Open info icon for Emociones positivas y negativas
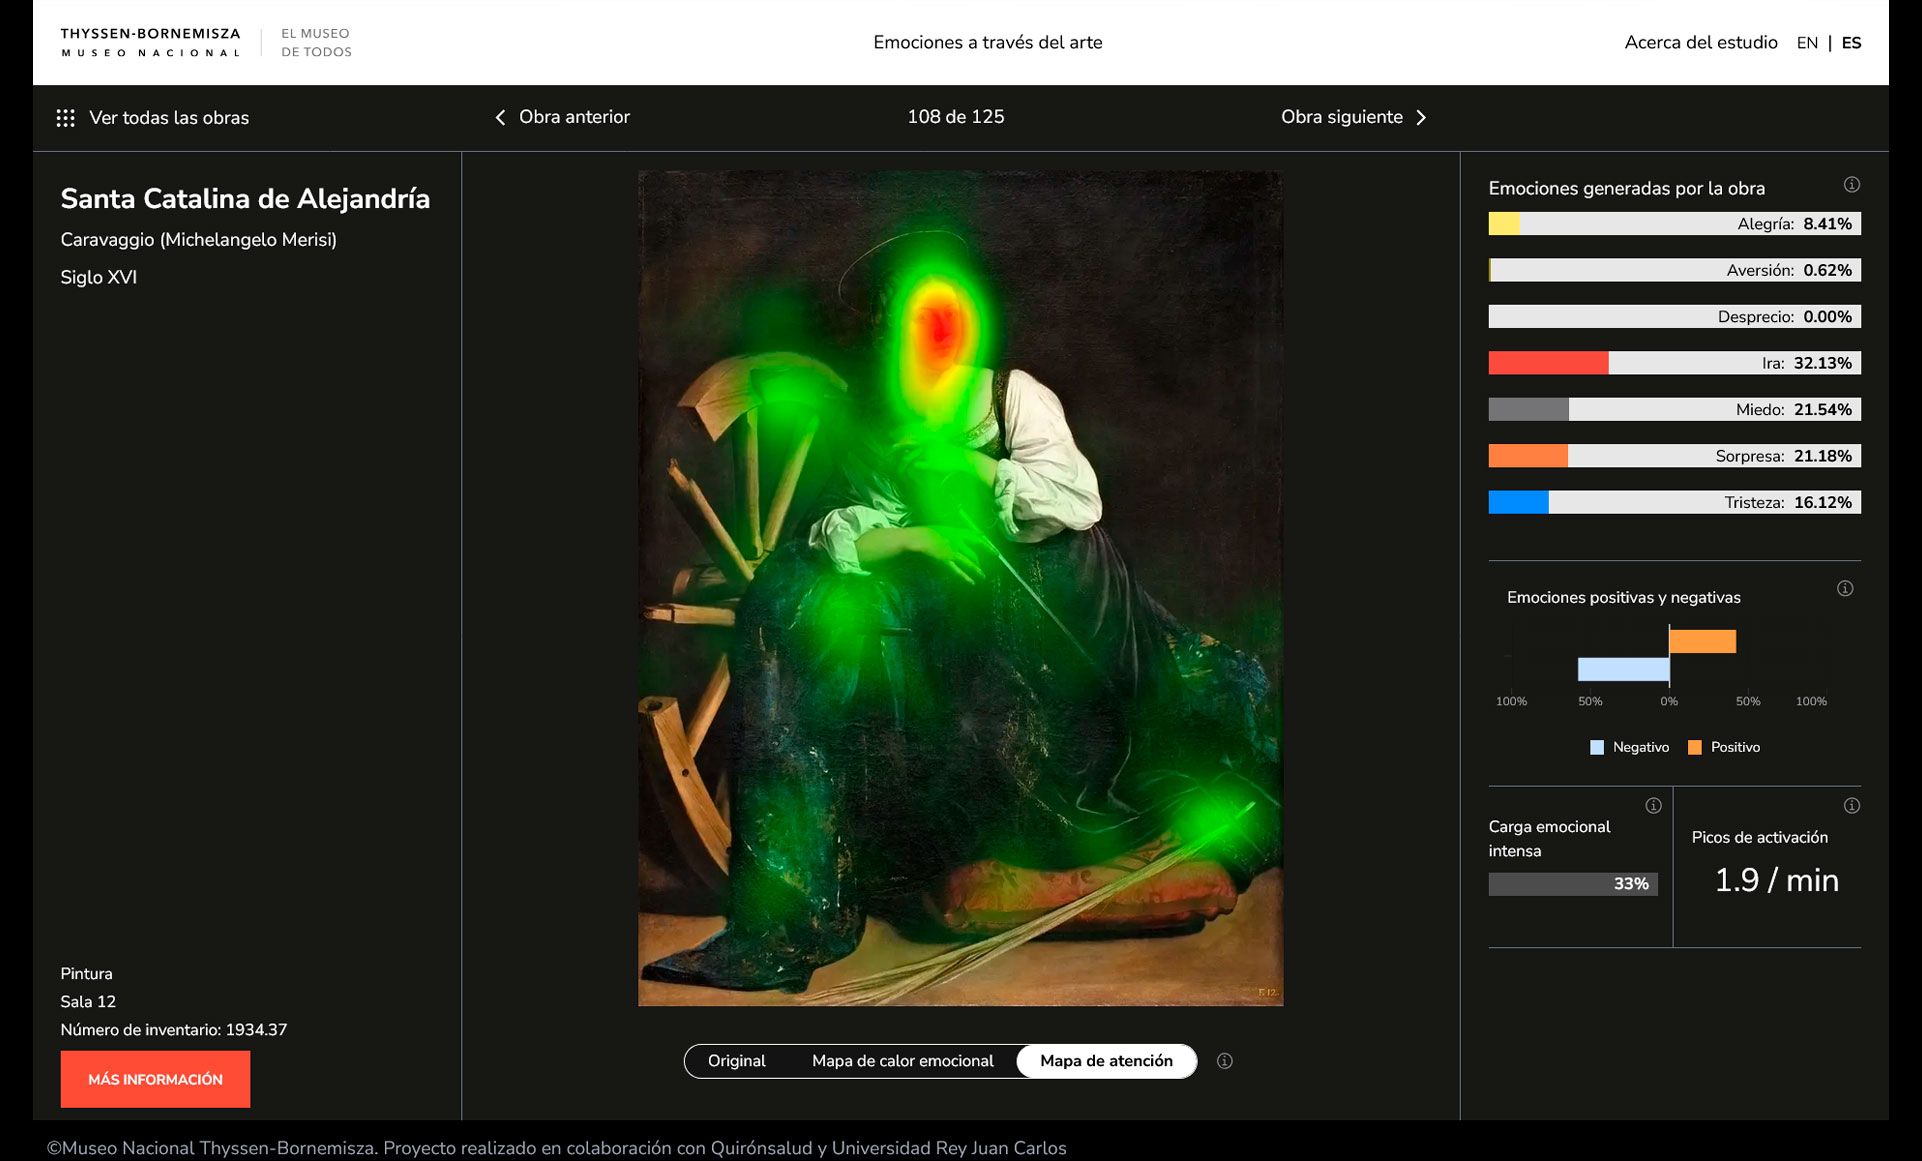Screen dimensions: 1922x1161 (1845, 589)
